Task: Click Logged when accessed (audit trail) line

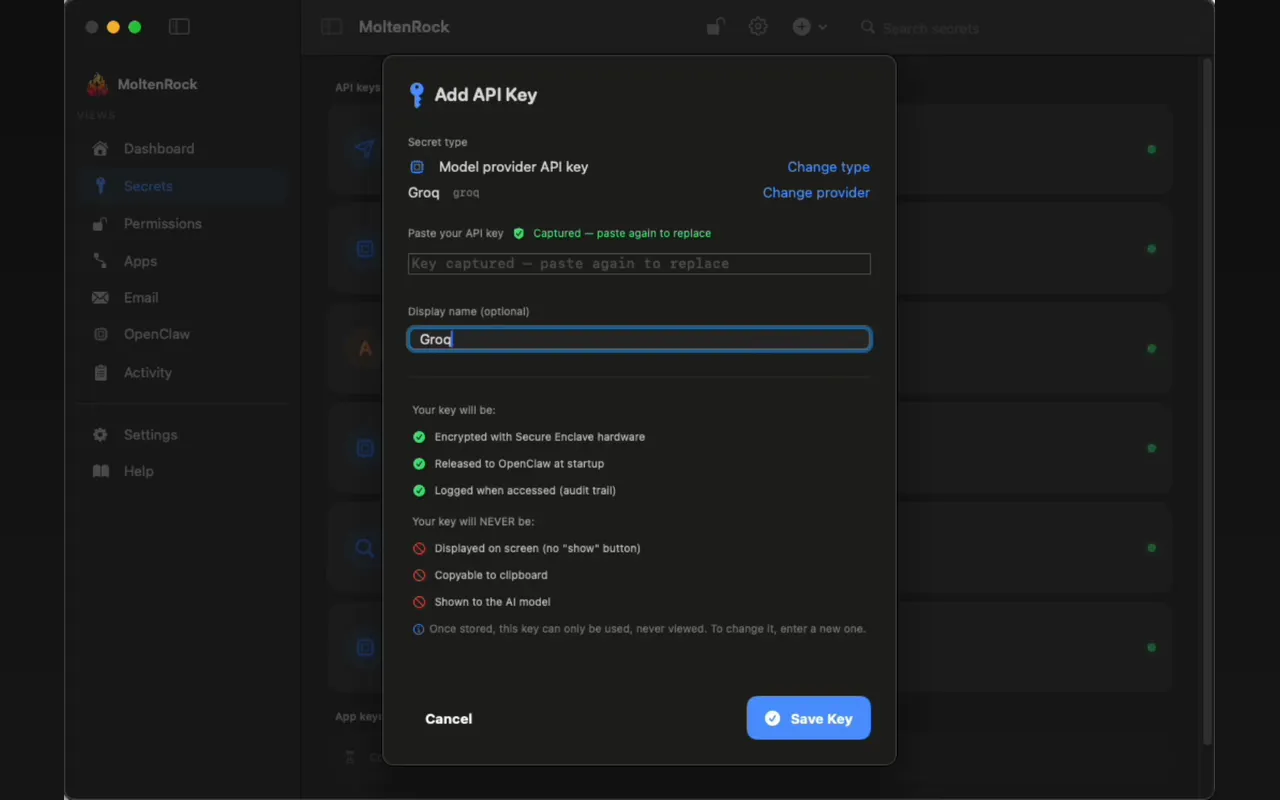Action: point(525,491)
